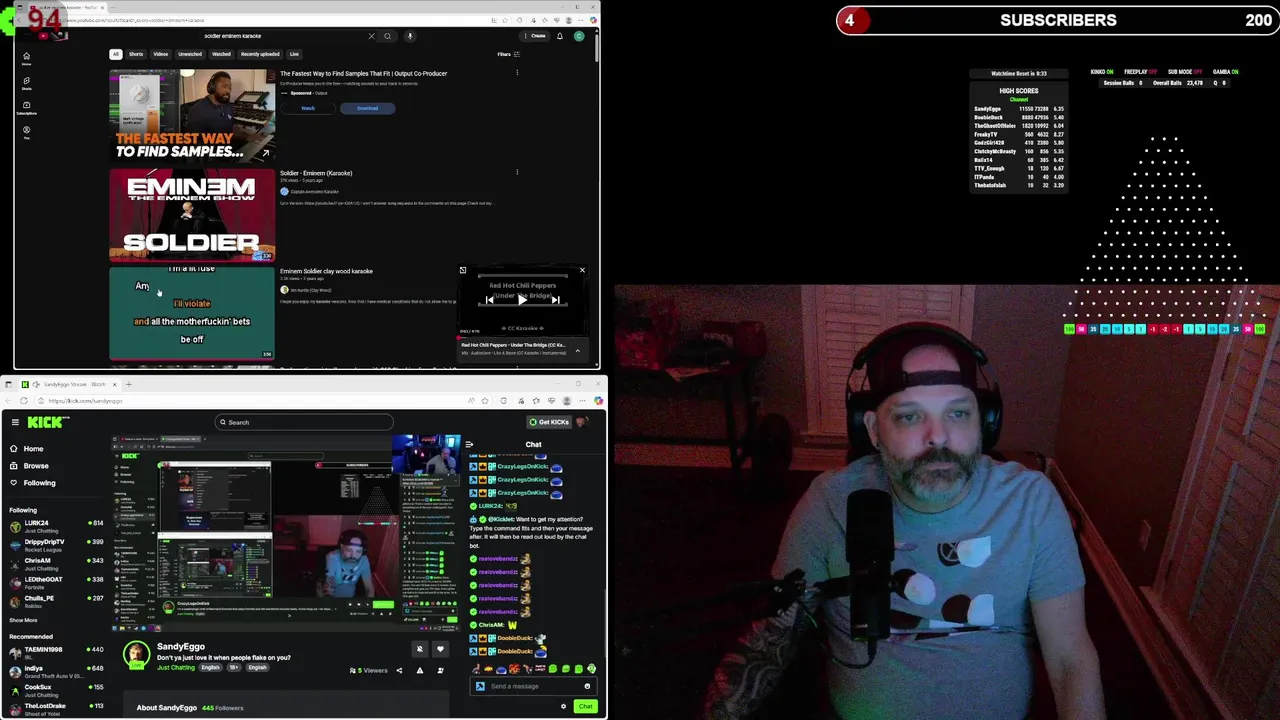Collapse the Kick chat panel
Image resolution: width=1280 pixels, height=720 pixels.
(x=469, y=444)
